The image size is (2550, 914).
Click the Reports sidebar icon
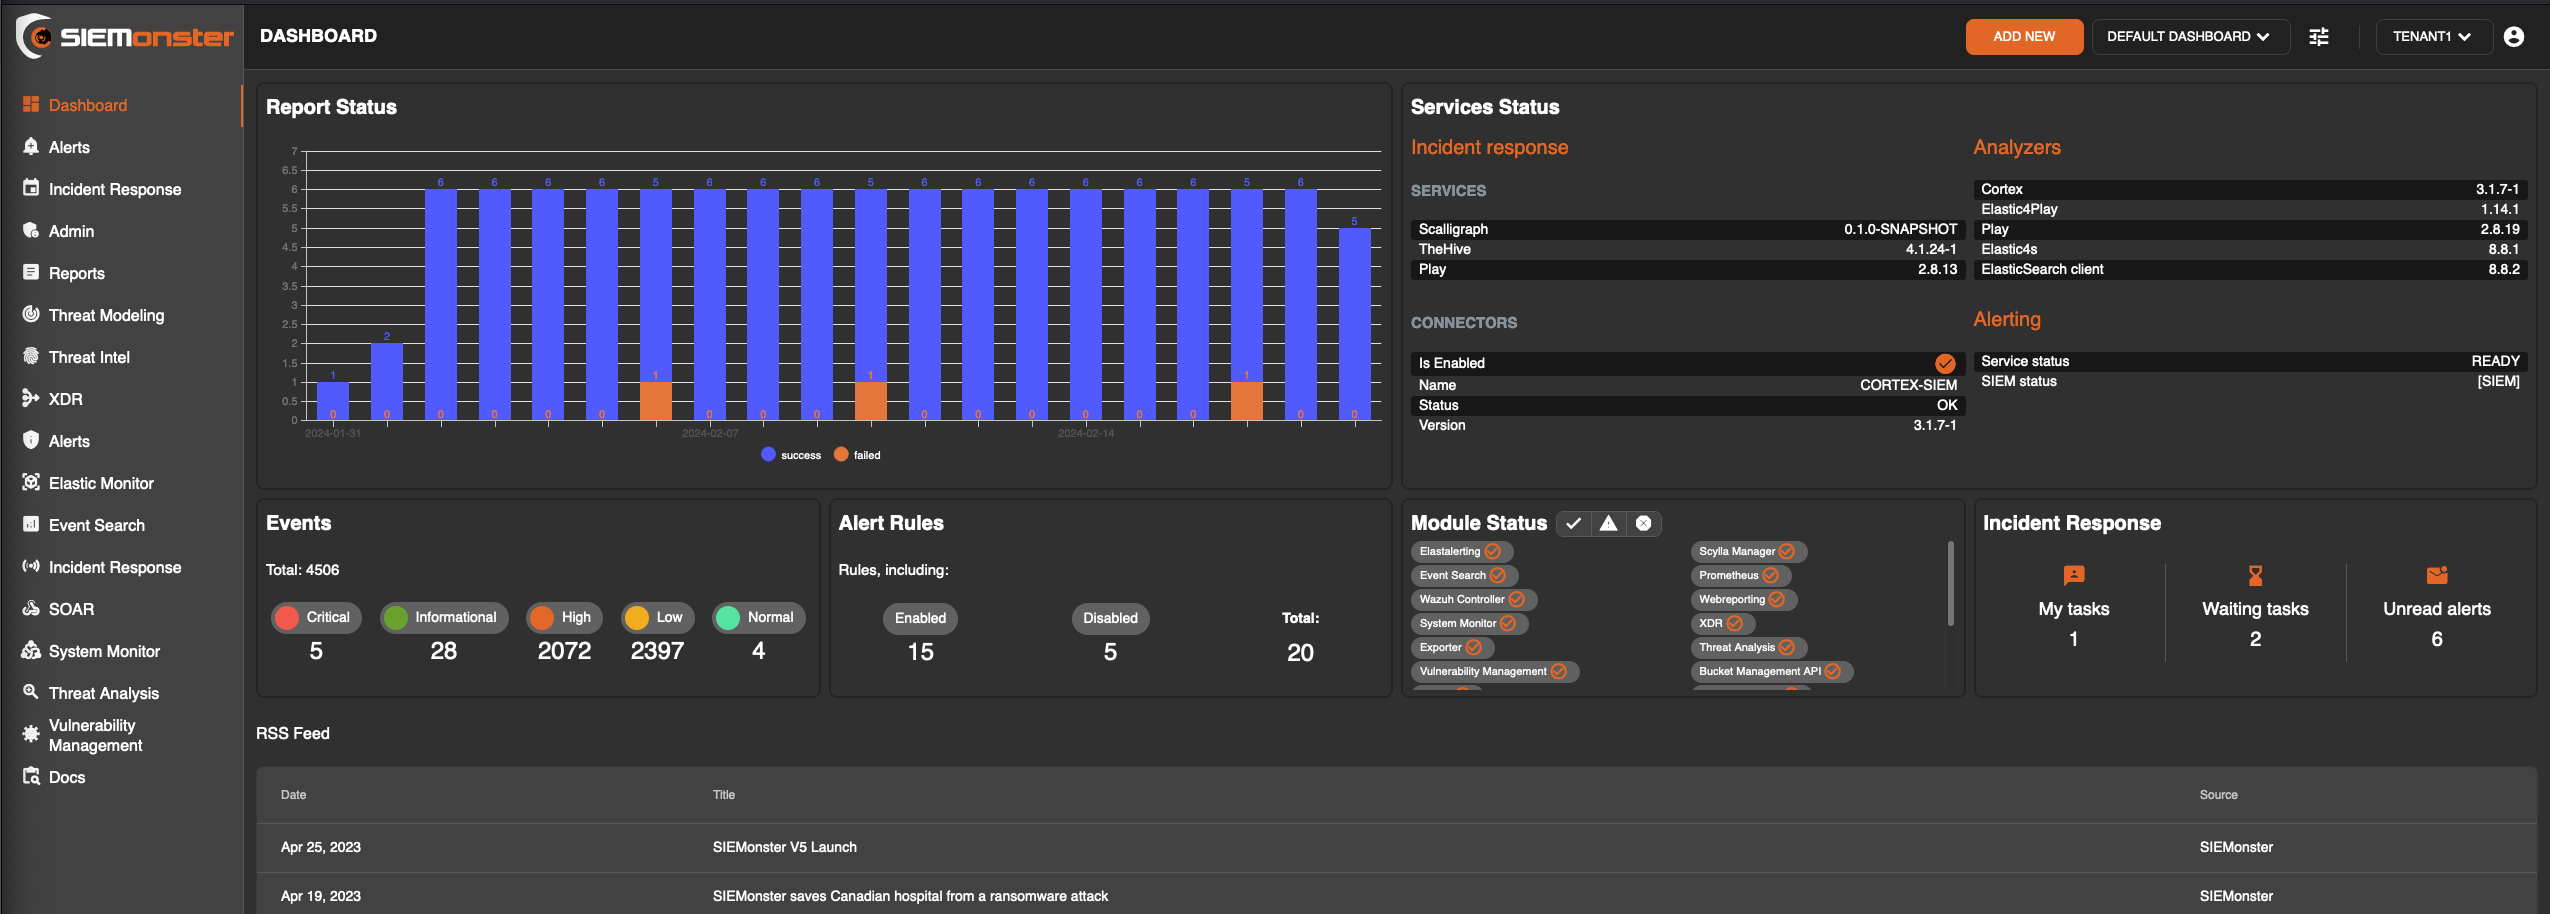coord(31,272)
